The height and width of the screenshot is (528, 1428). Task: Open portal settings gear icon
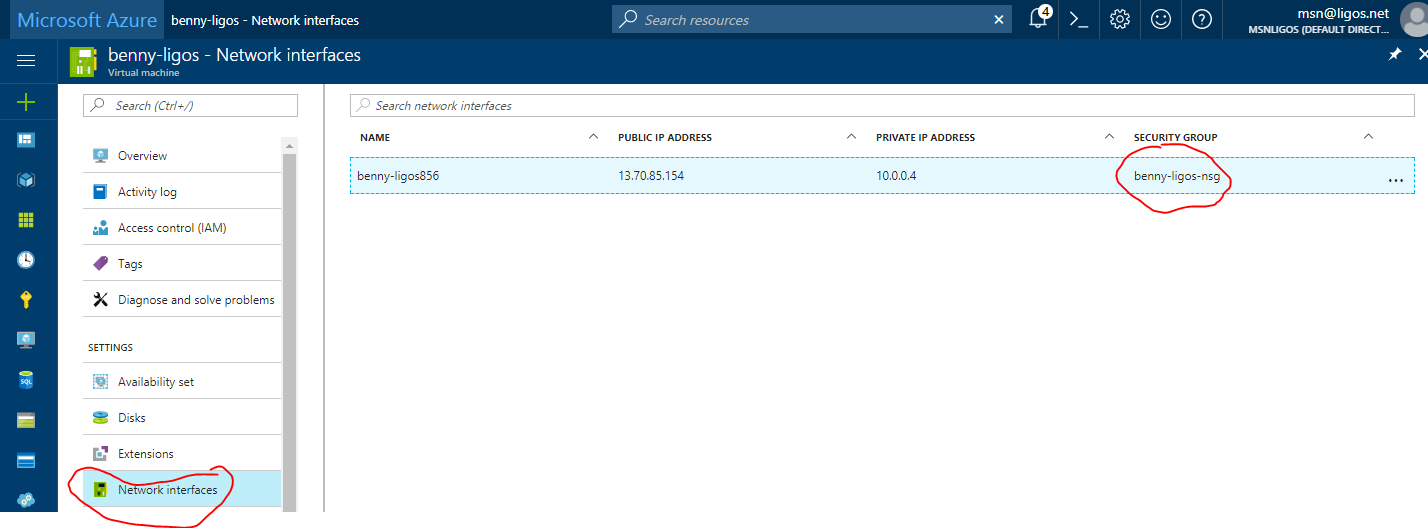(1120, 19)
